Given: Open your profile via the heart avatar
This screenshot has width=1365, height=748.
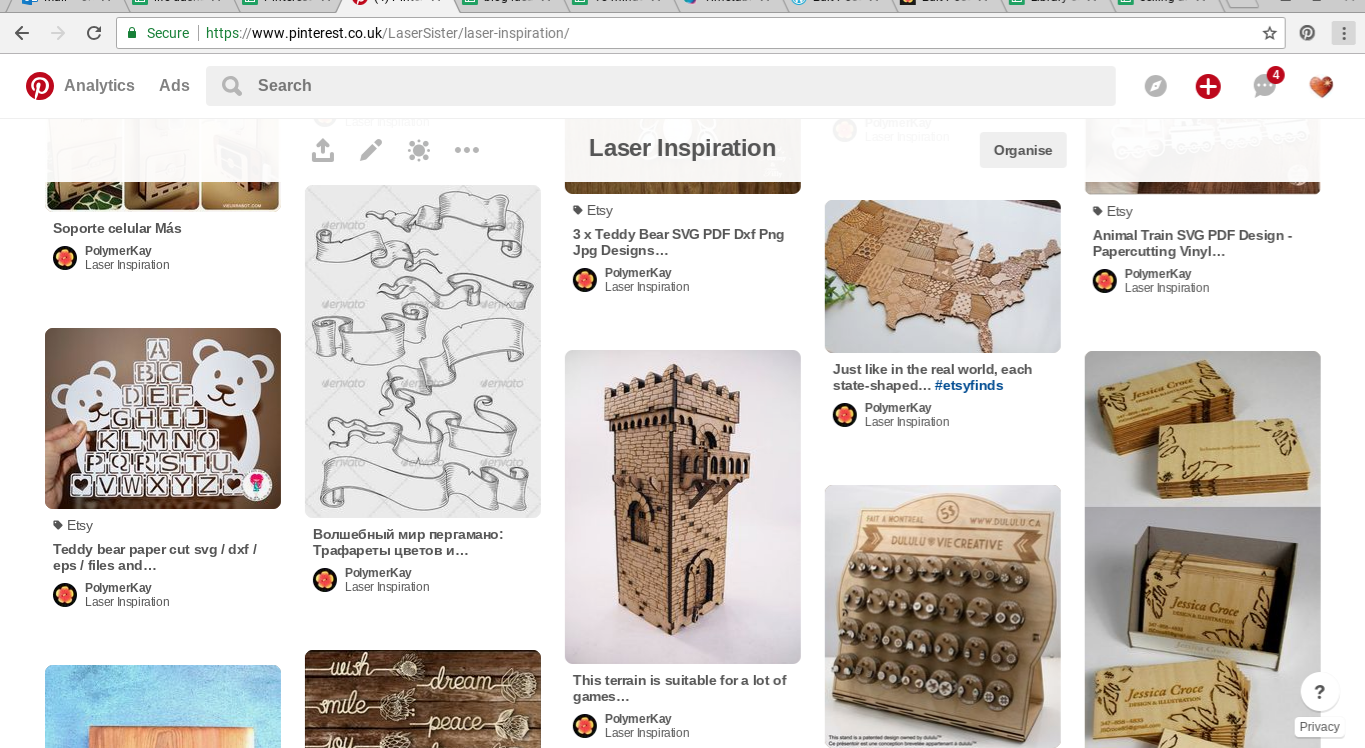Looking at the screenshot, I should [1320, 86].
